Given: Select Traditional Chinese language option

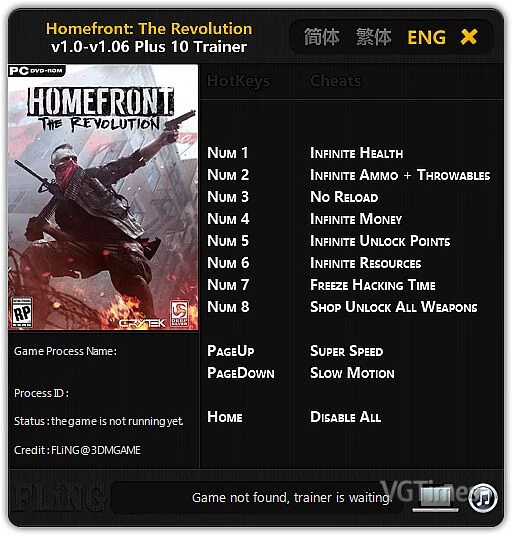Looking at the screenshot, I should [374, 37].
